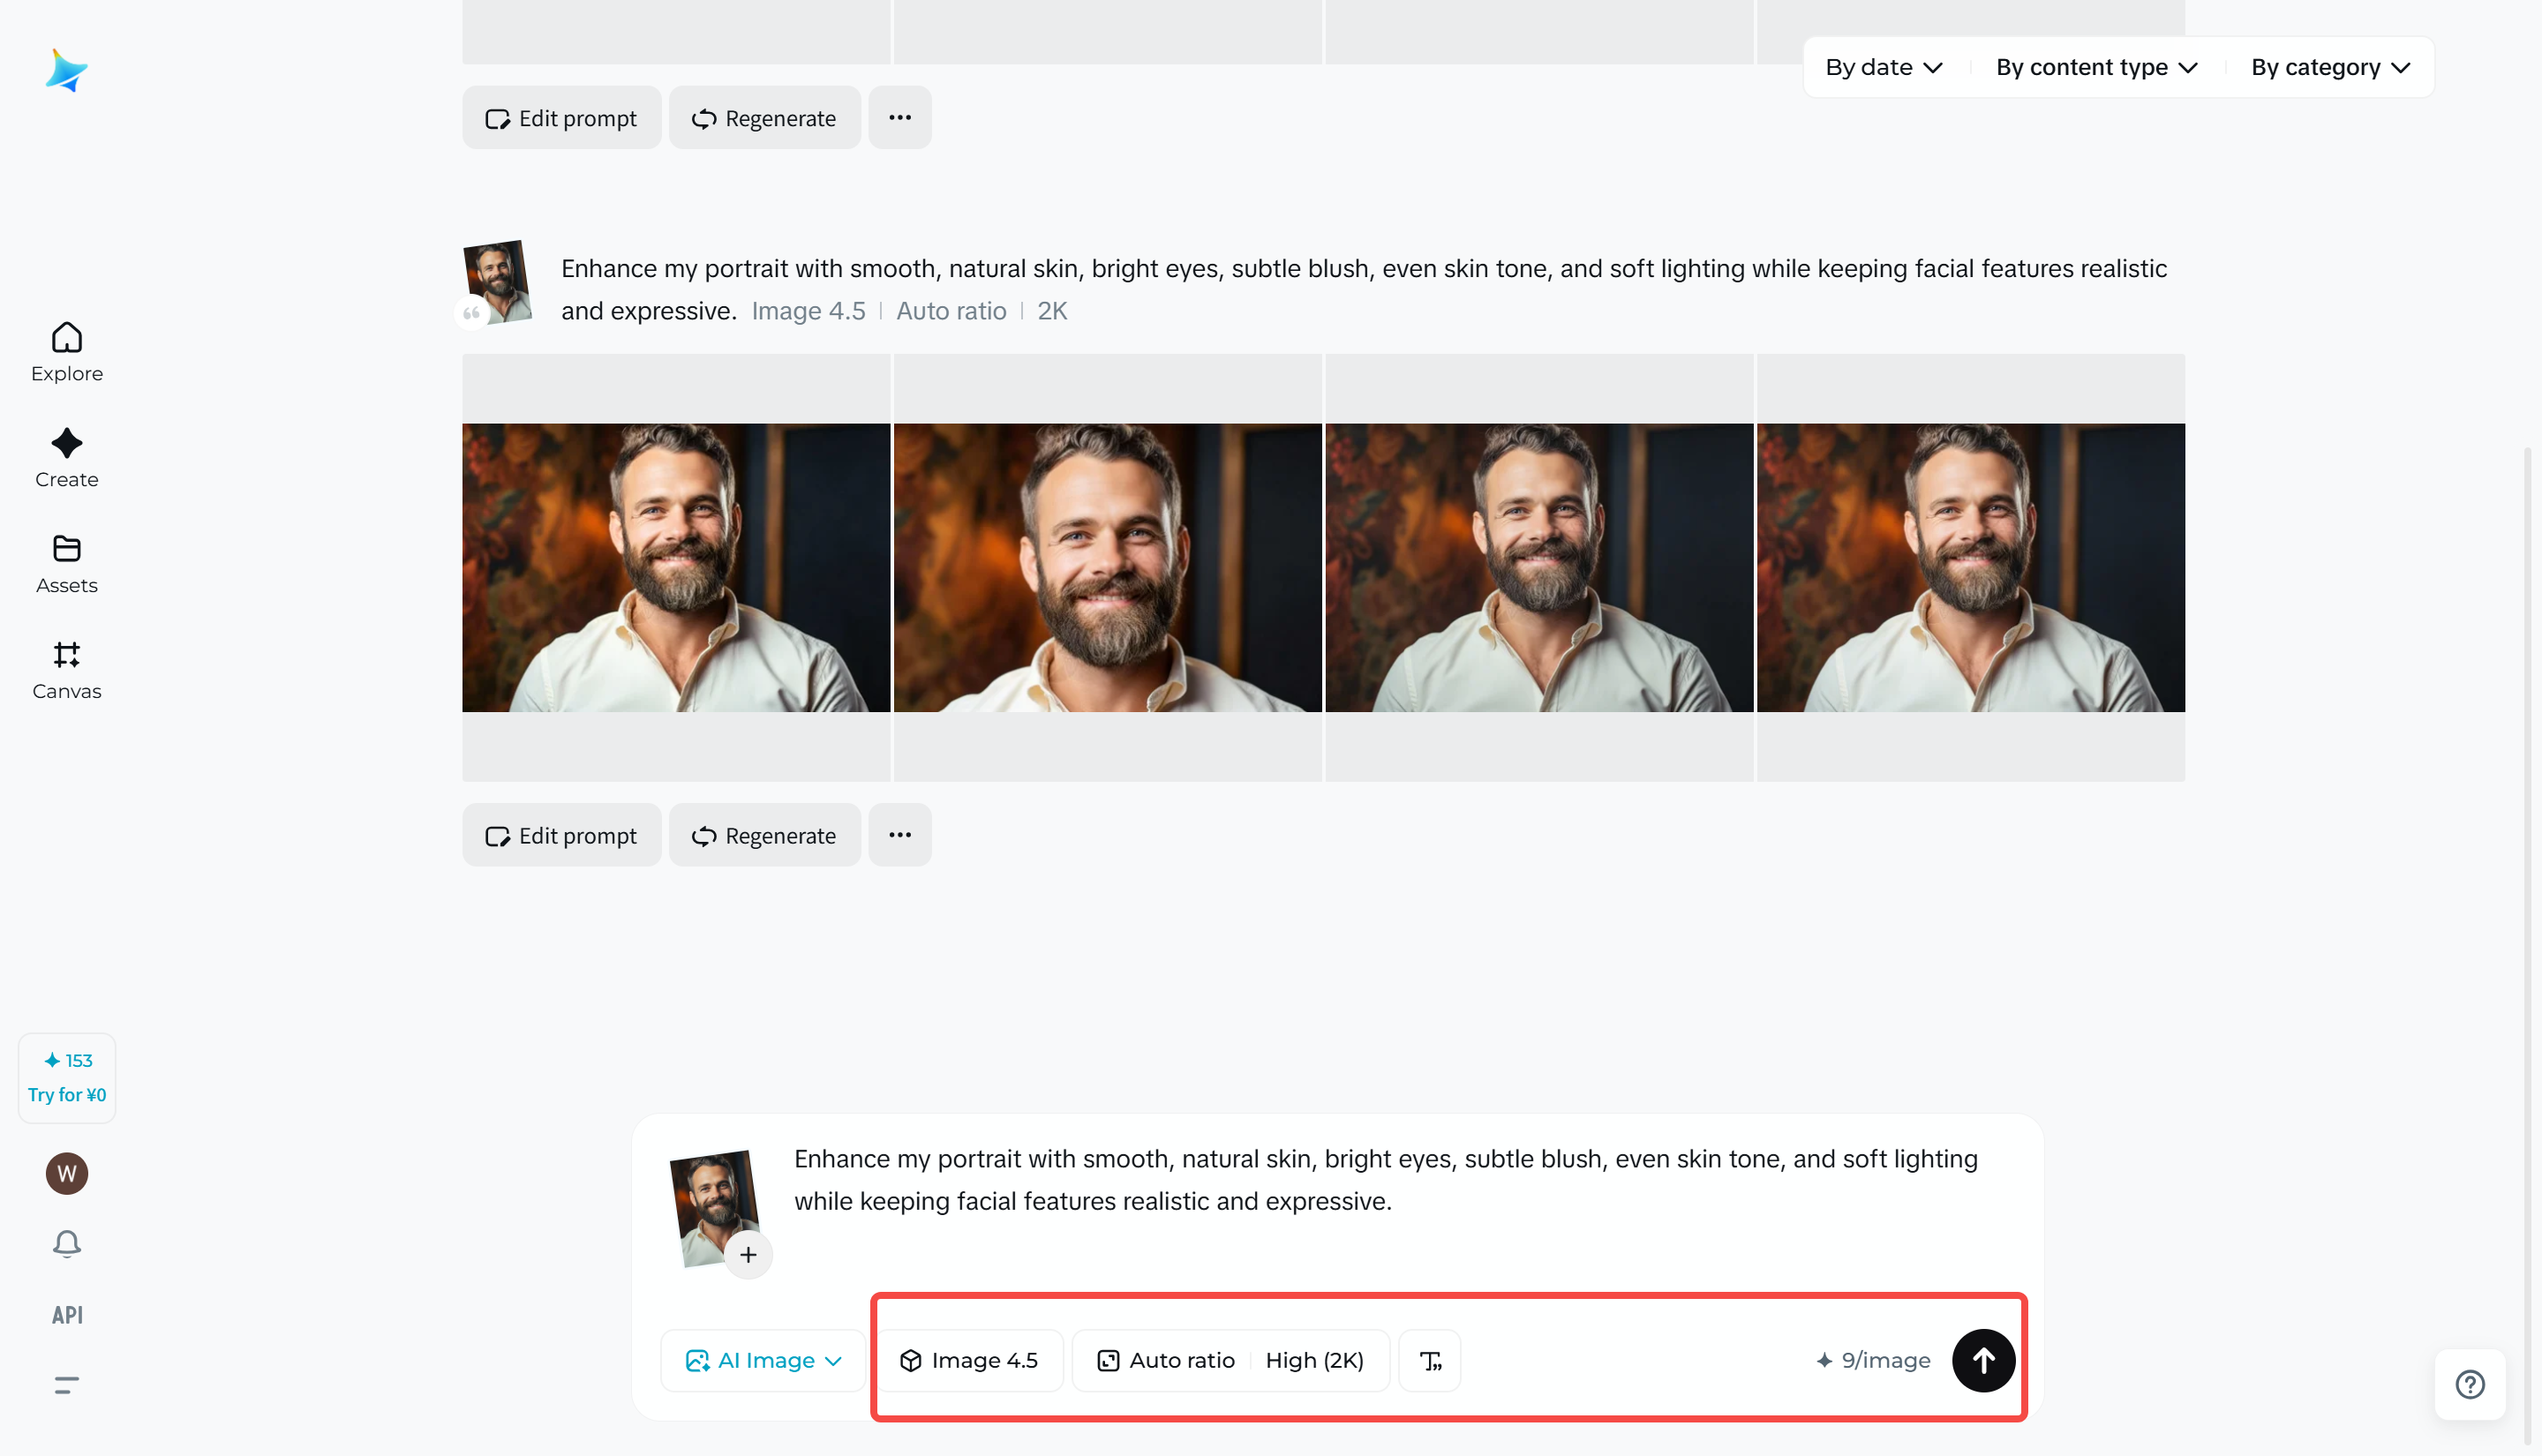Open the AI Image mode dropdown
The image size is (2542, 1456).
tap(763, 1360)
